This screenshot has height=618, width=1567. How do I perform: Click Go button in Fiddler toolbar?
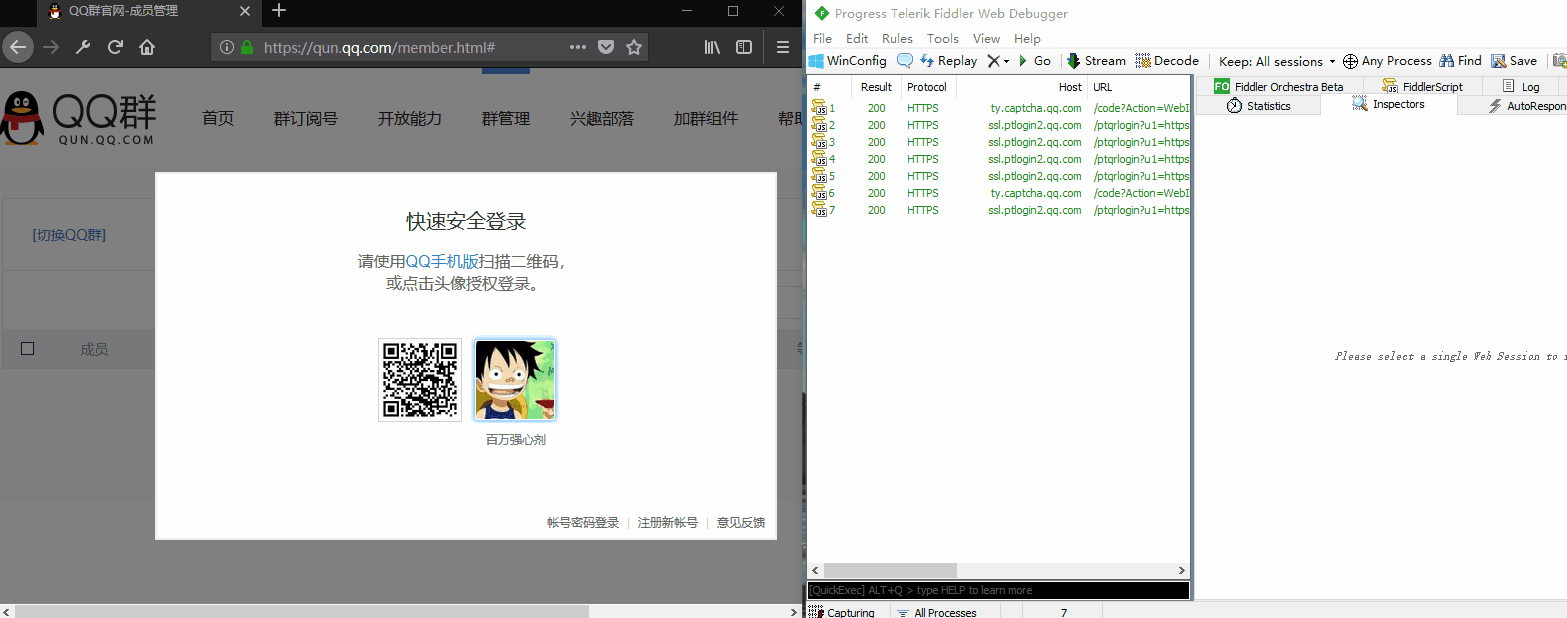[1034, 61]
